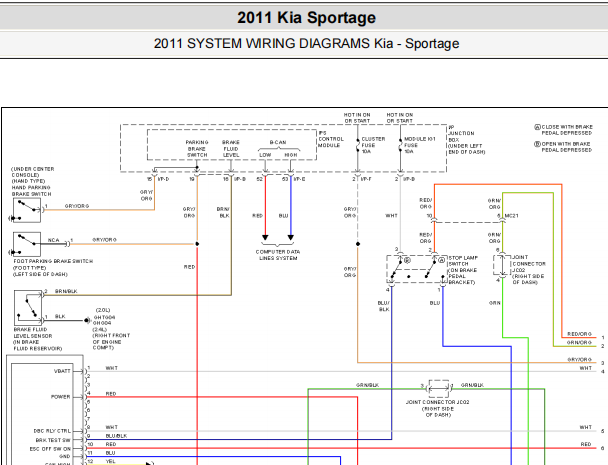Click the "HIGH" B-CAN terminal label
The width and height of the screenshot is (608, 465).
(291, 155)
